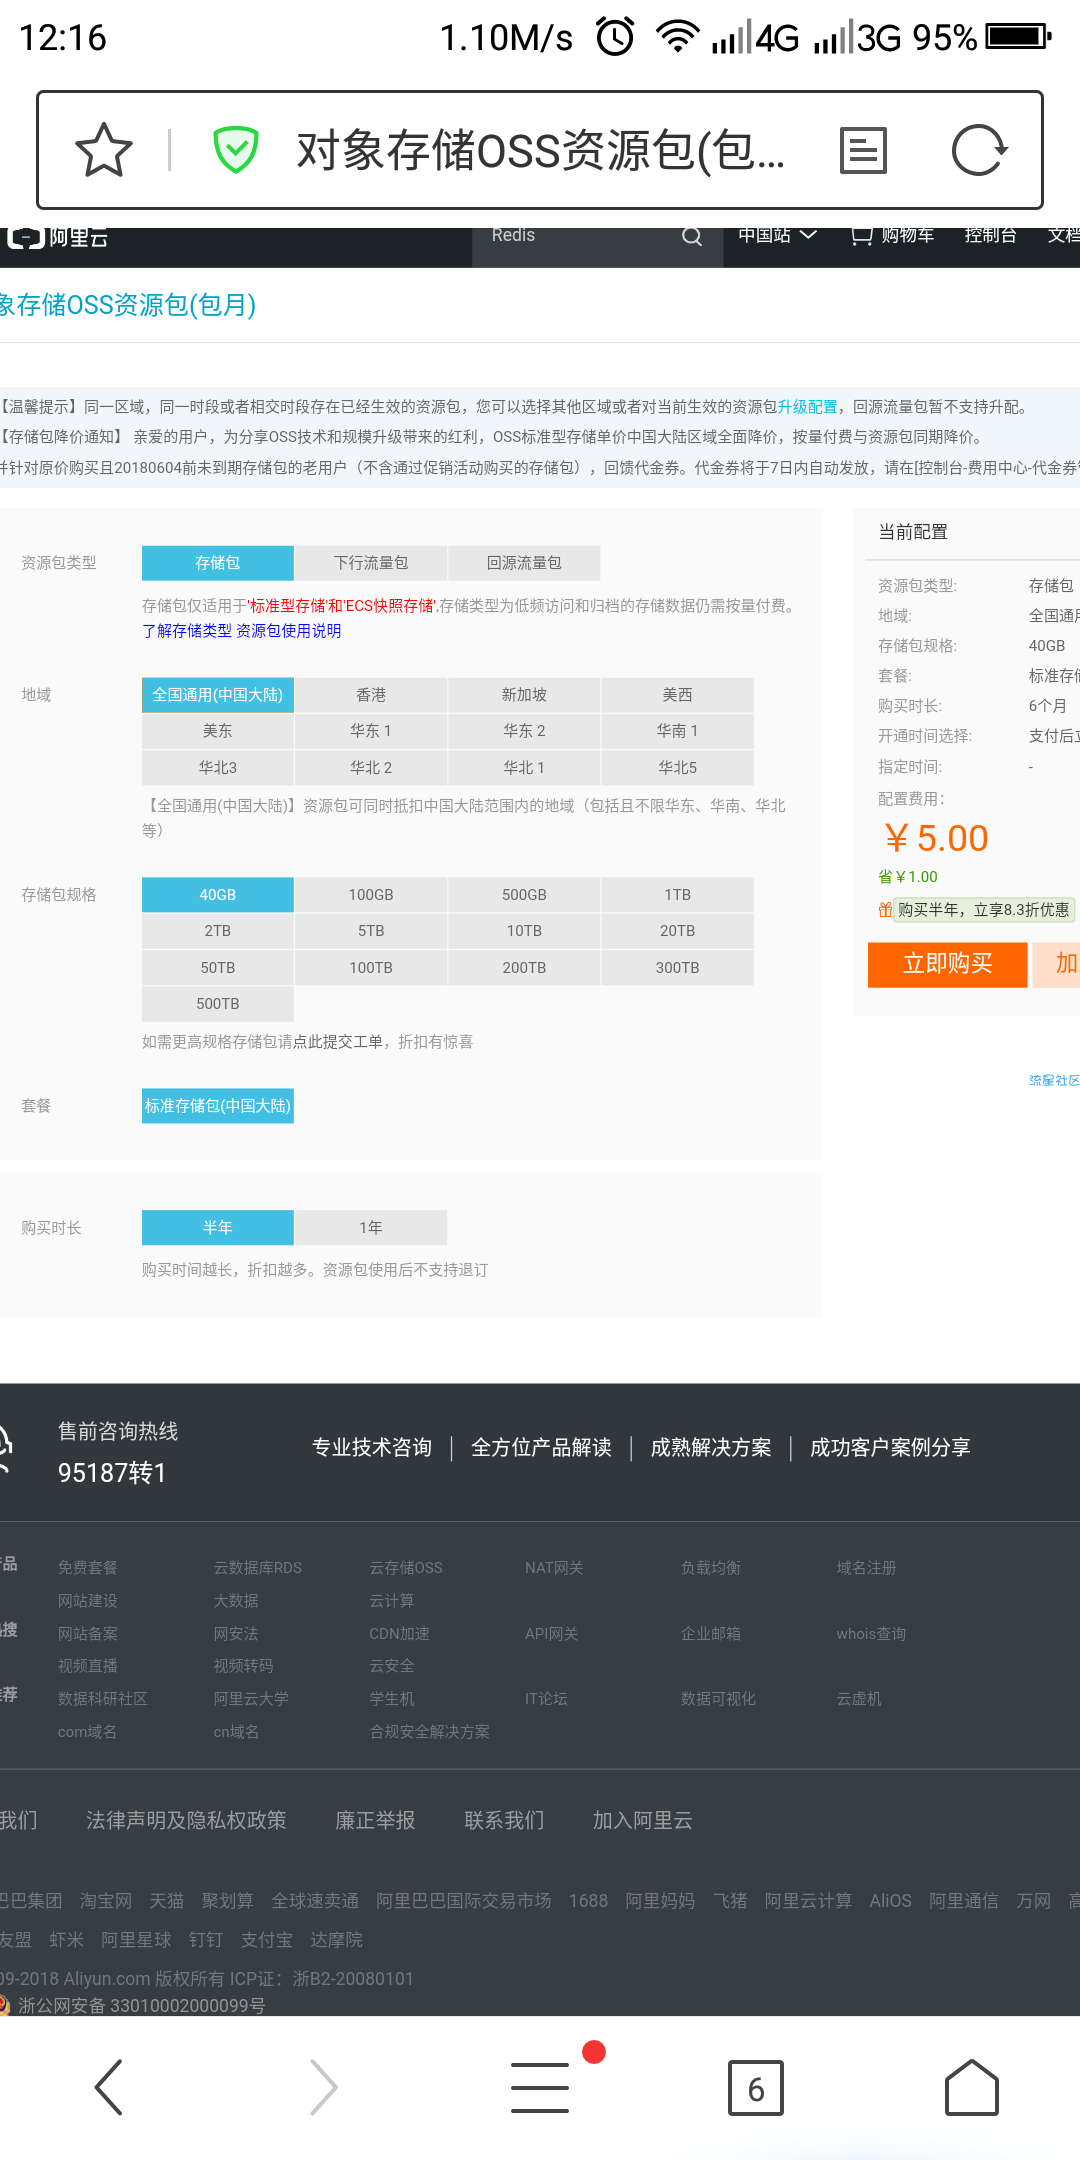The width and height of the screenshot is (1080, 2160).
Task: Open 域名注册 footer link
Action: tap(866, 1568)
